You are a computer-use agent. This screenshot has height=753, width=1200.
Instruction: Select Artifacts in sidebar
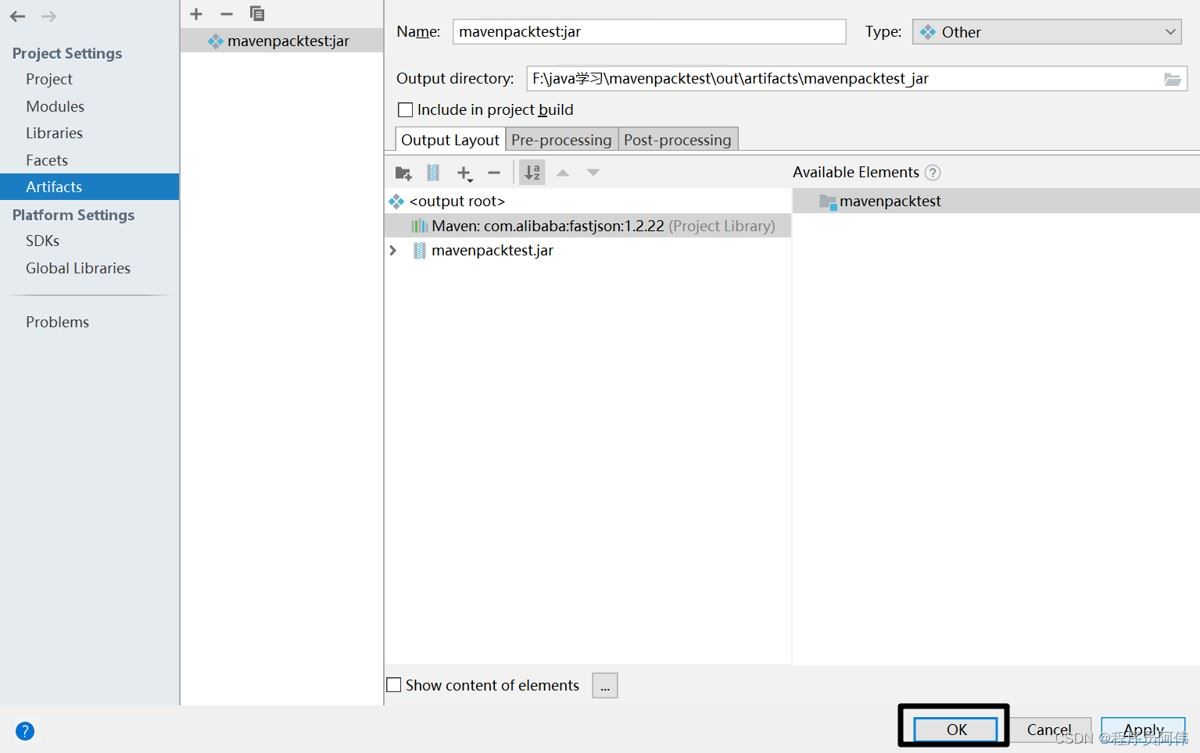point(90,187)
